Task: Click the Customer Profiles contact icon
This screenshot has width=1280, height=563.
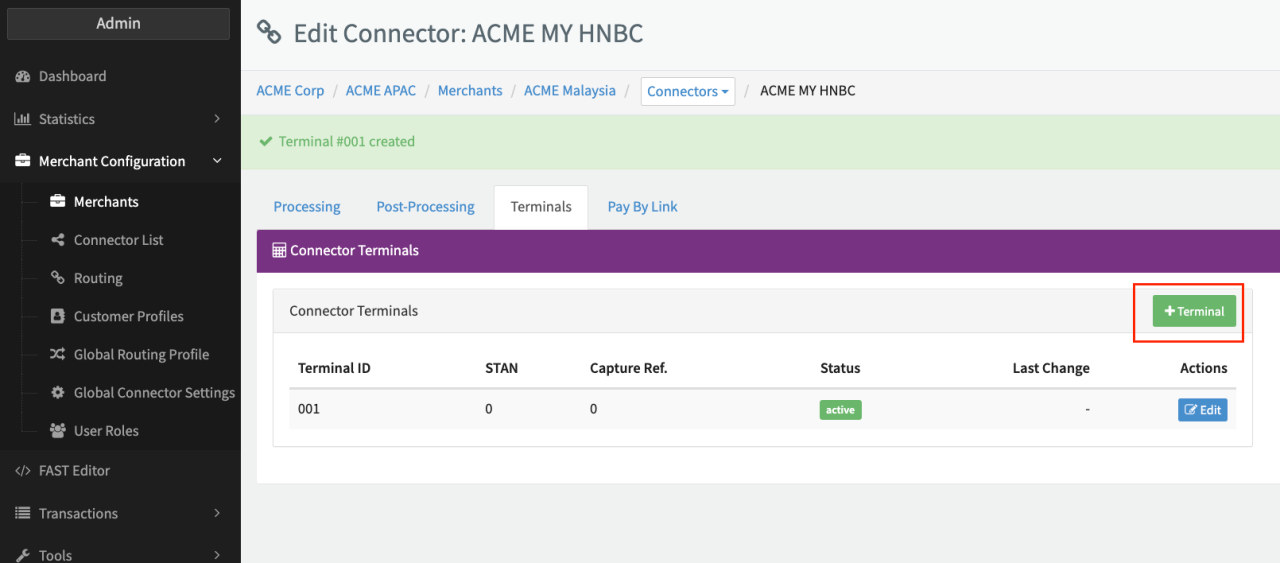Action: click(x=57, y=316)
